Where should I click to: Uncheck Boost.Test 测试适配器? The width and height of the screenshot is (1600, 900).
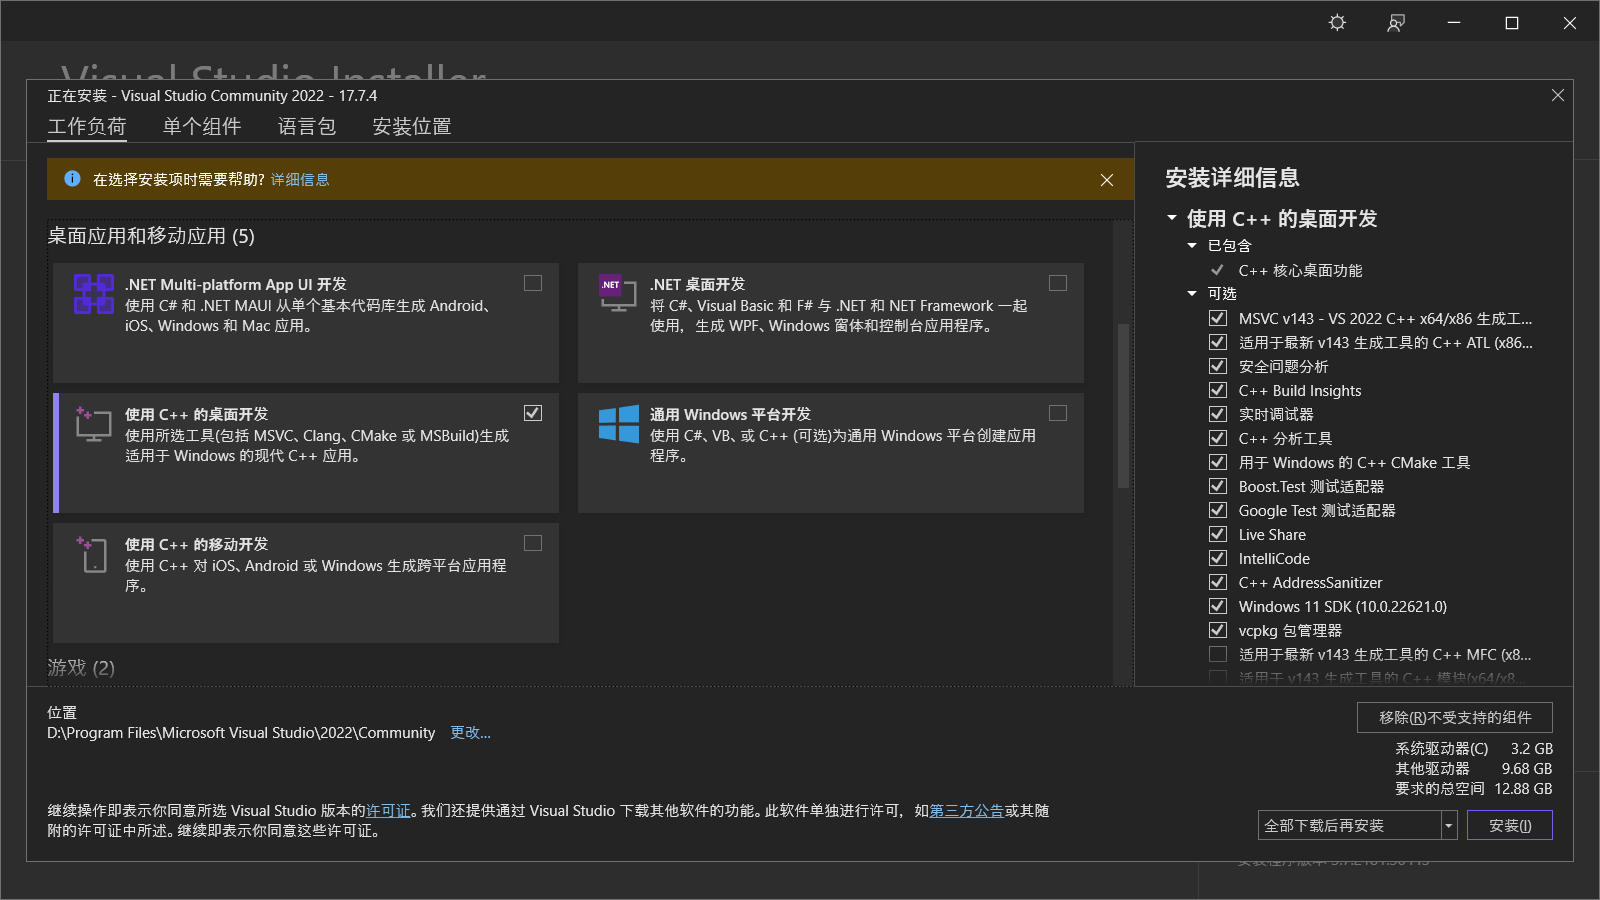point(1218,486)
